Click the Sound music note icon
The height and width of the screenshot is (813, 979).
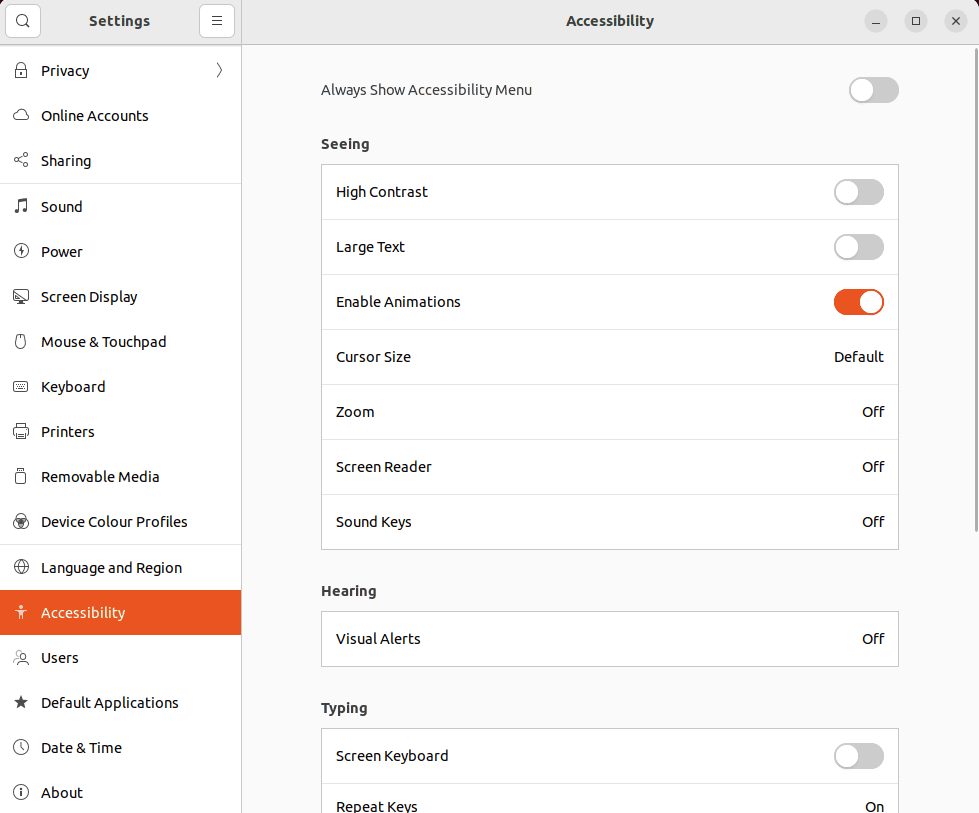21,205
